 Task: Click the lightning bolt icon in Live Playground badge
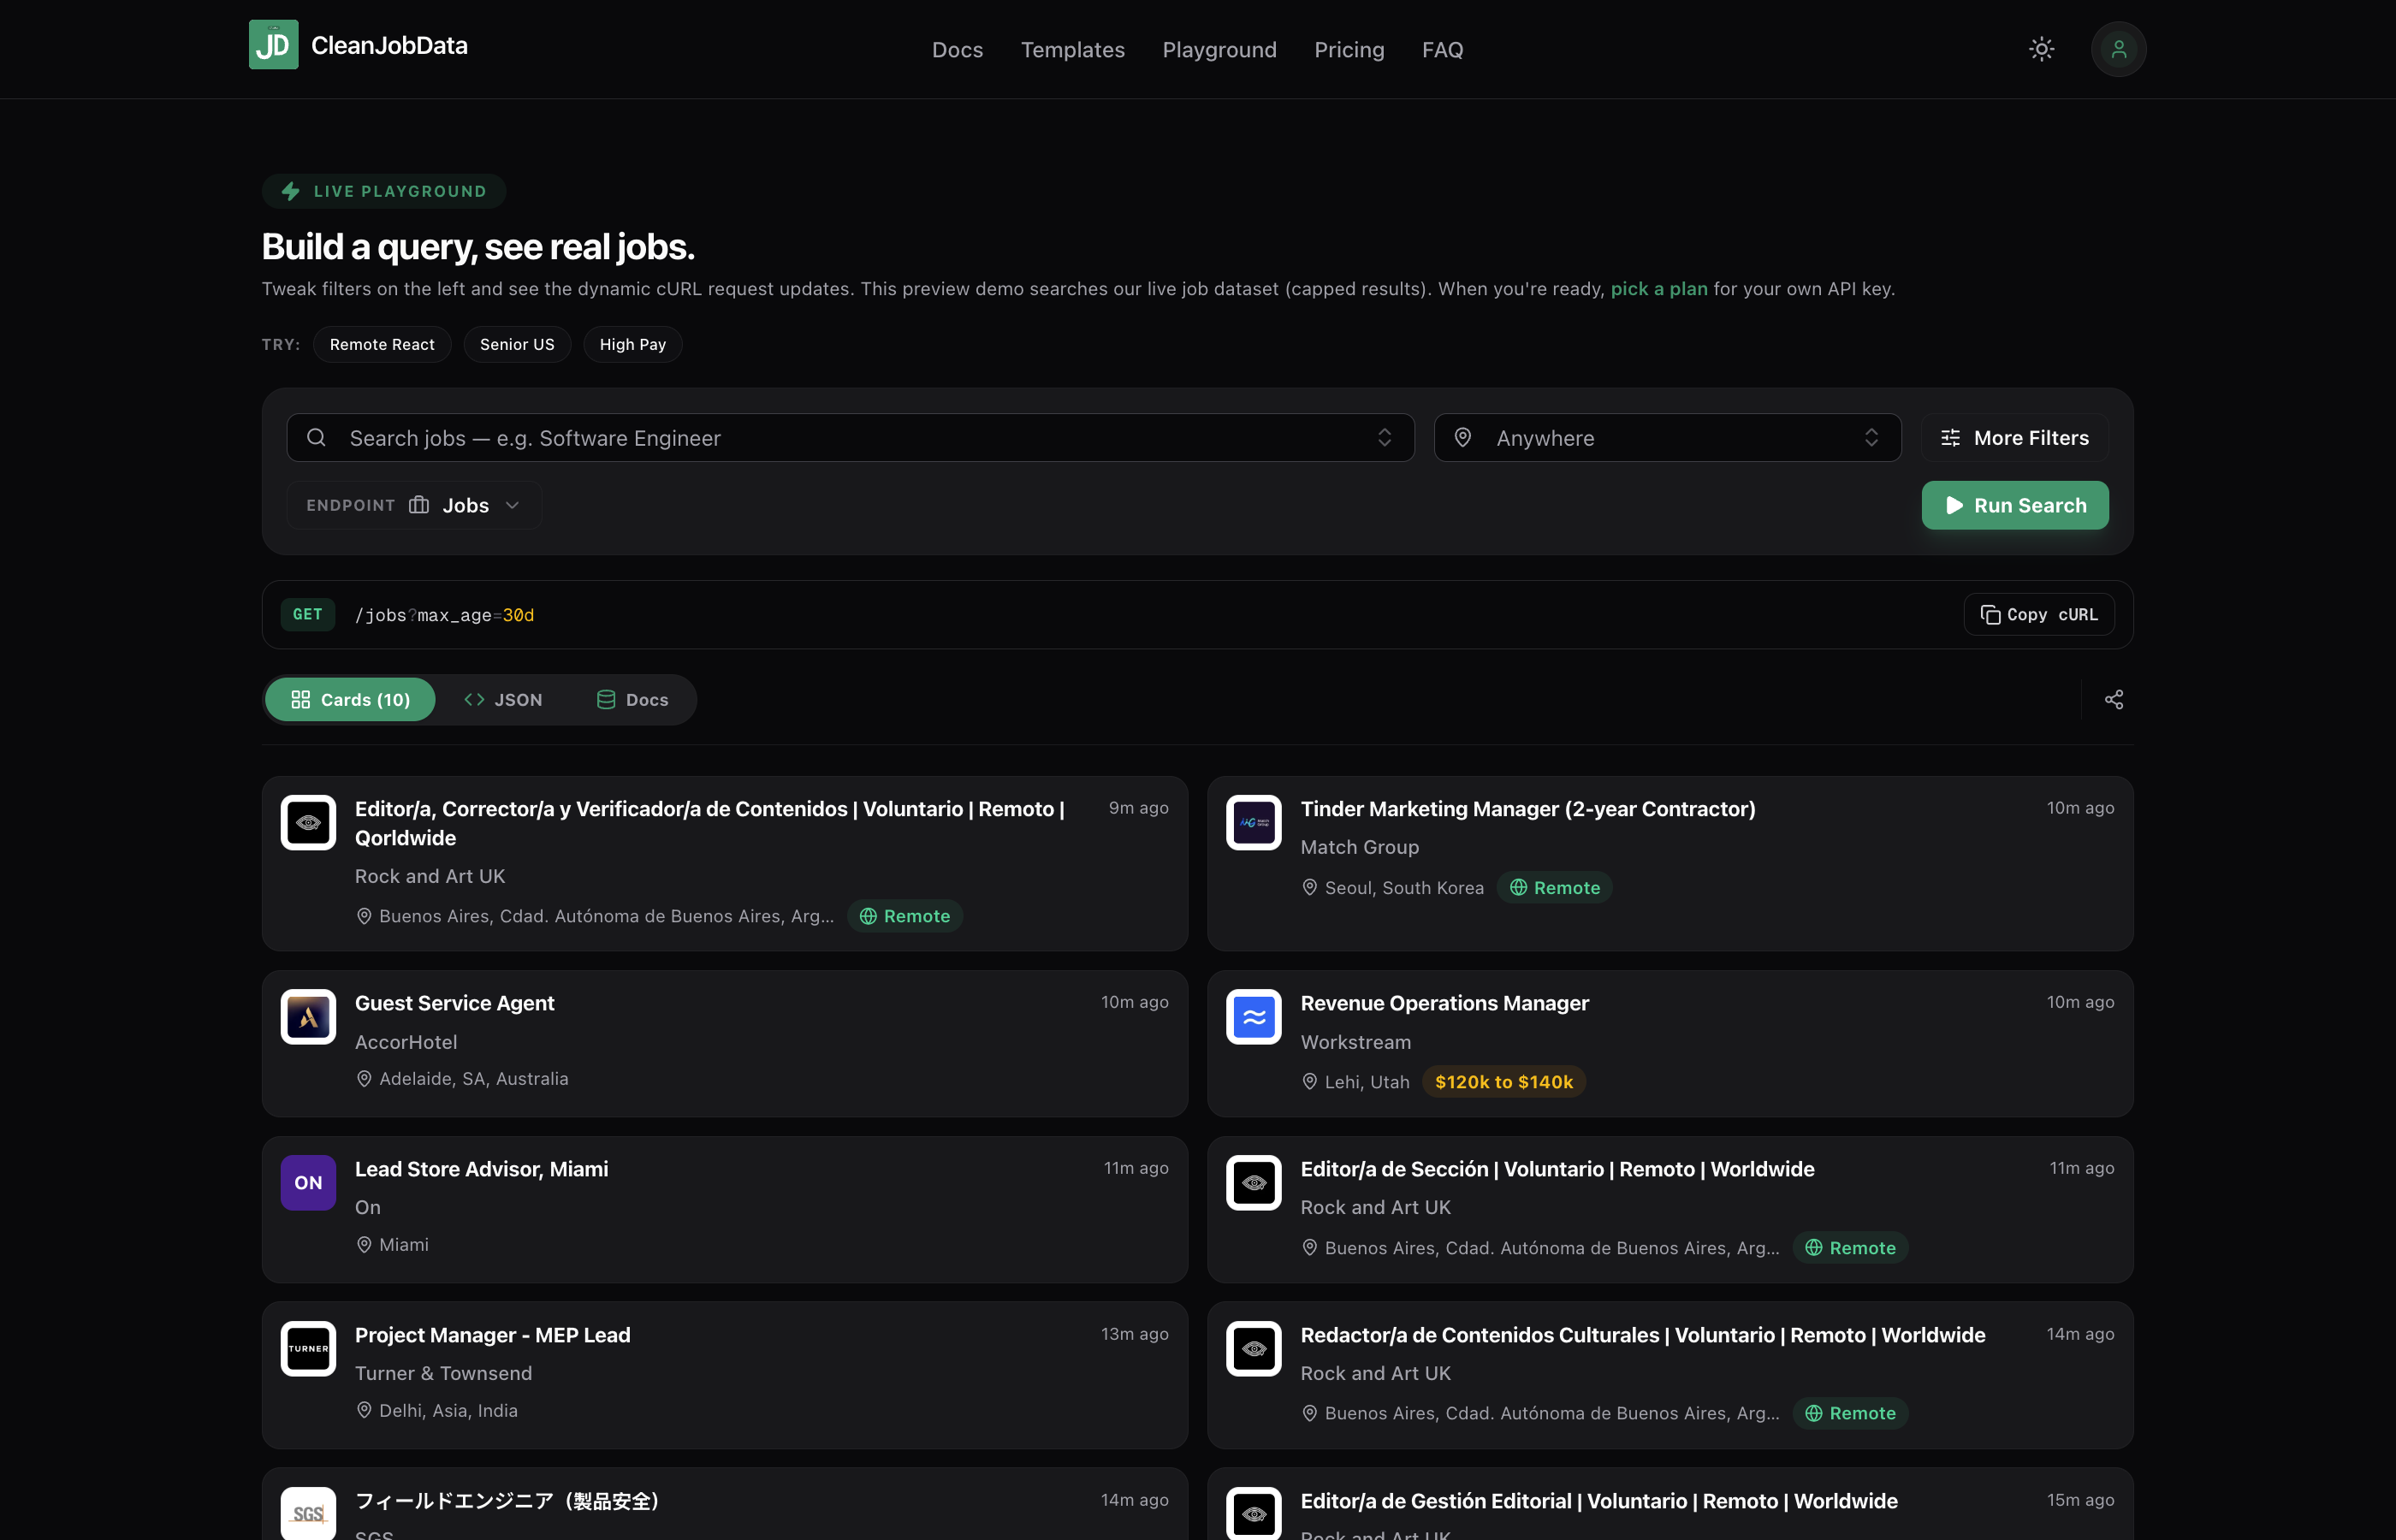(x=291, y=191)
